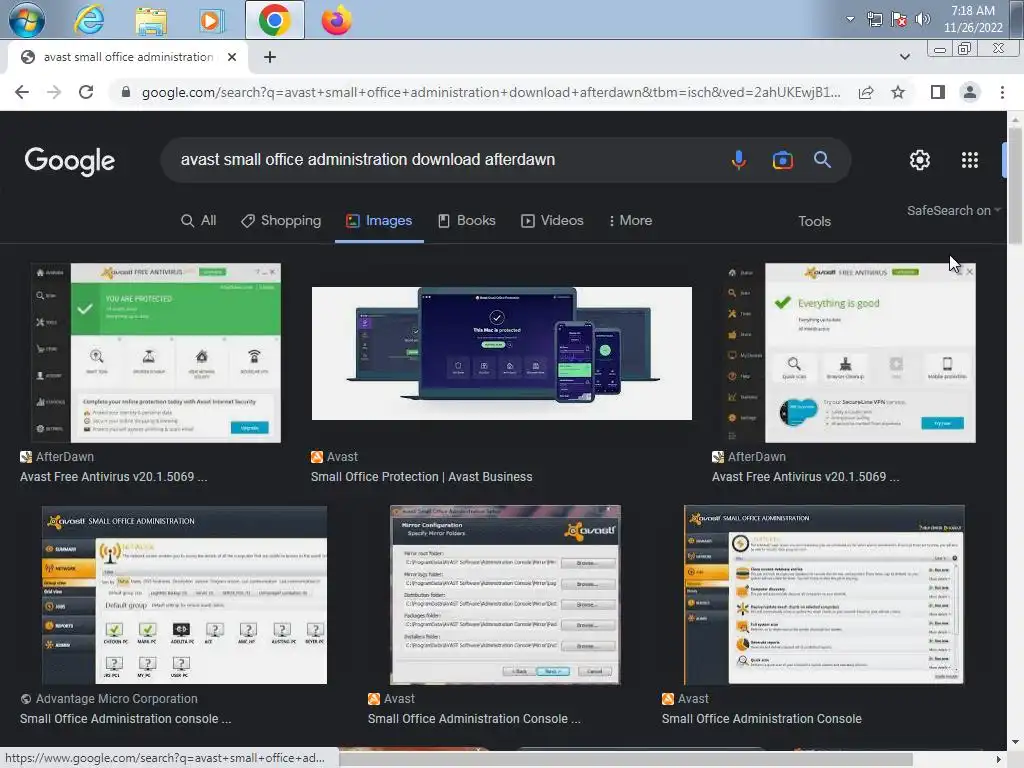1024x768 pixels.
Task: Open 'Small Office Protection | Avast Business' link
Action: point(422,477)
